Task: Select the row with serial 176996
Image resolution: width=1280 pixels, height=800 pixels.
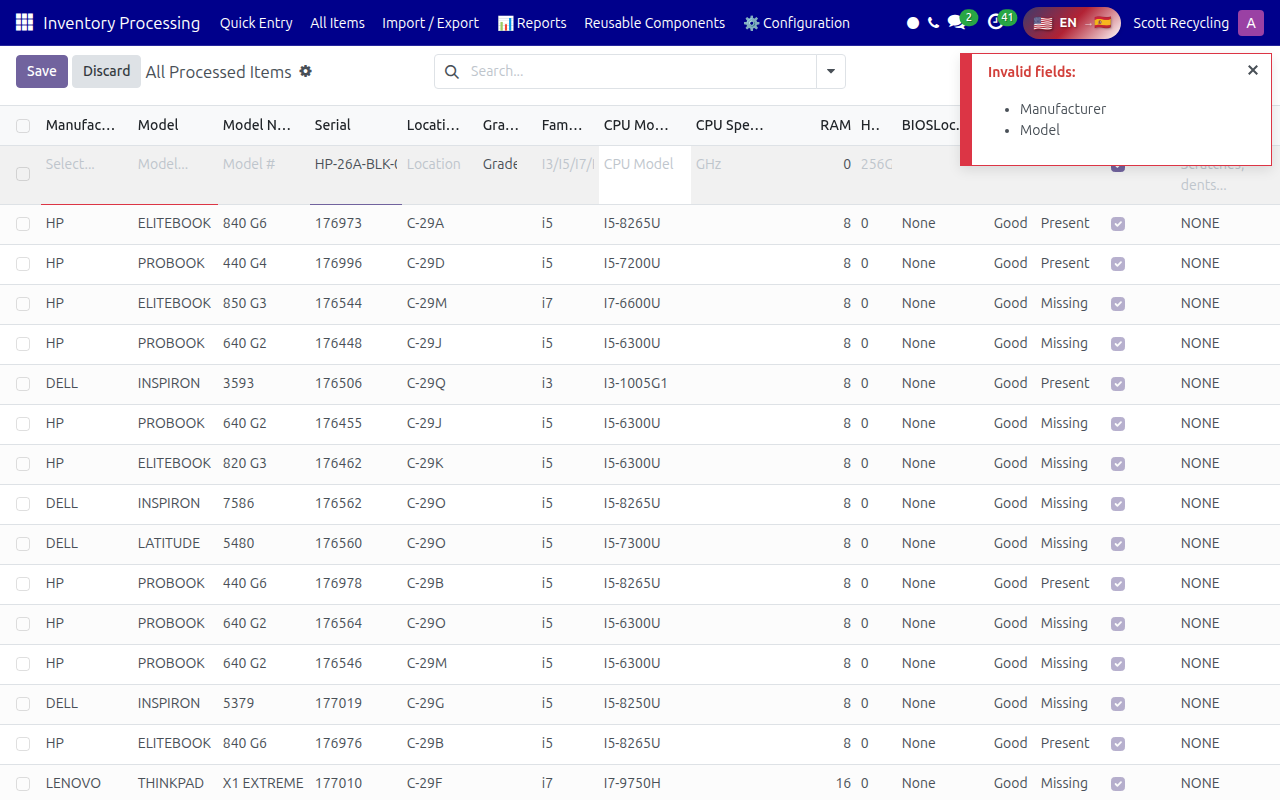Action: 23,264
